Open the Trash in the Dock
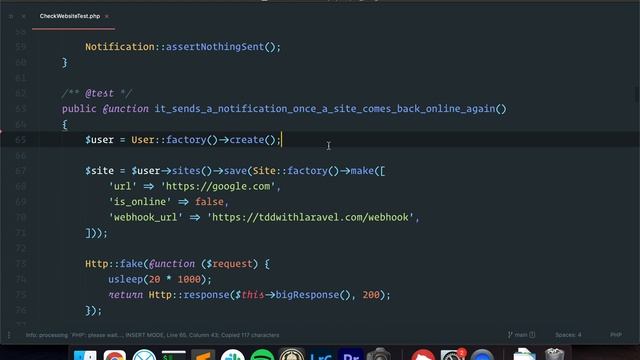Screen dimensions: 640x360 point(554,354)
